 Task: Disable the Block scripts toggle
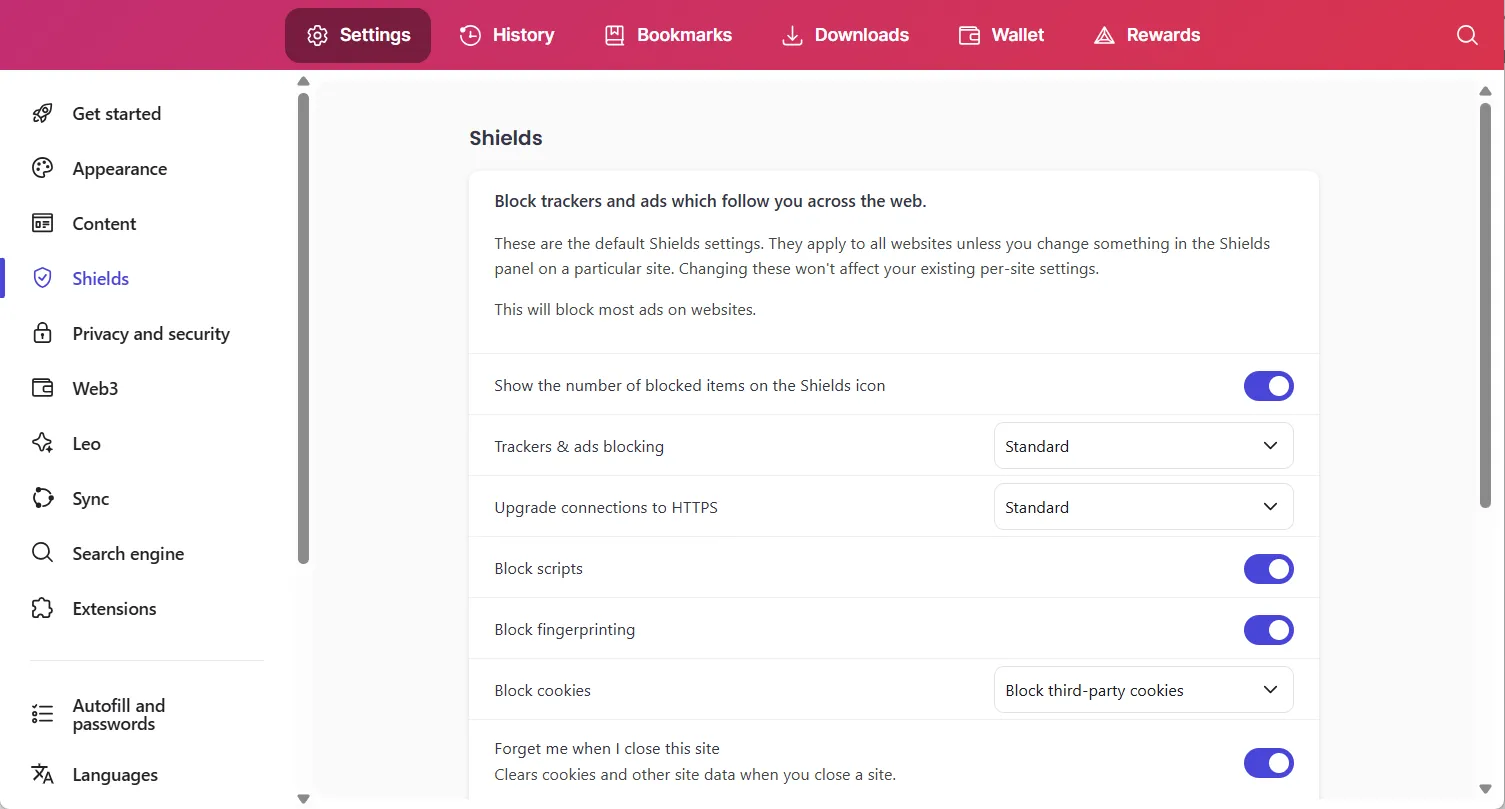(x=1268, y=569)
